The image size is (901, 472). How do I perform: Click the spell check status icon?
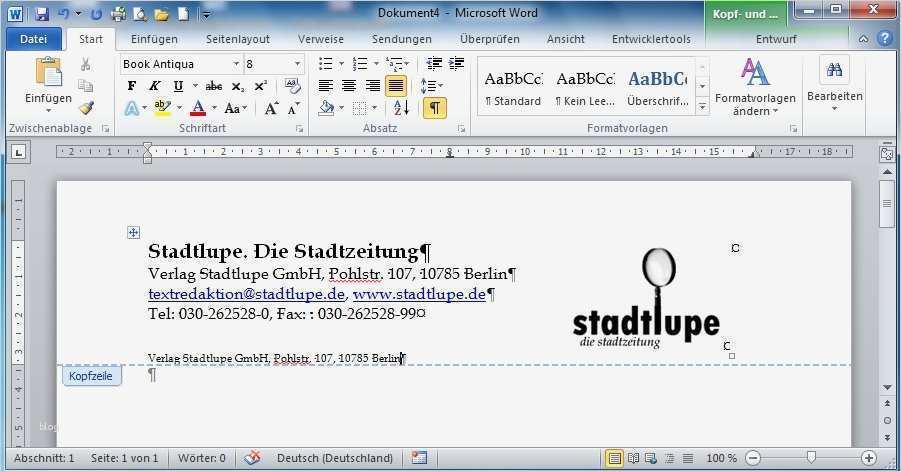click(x=252, y=458)
